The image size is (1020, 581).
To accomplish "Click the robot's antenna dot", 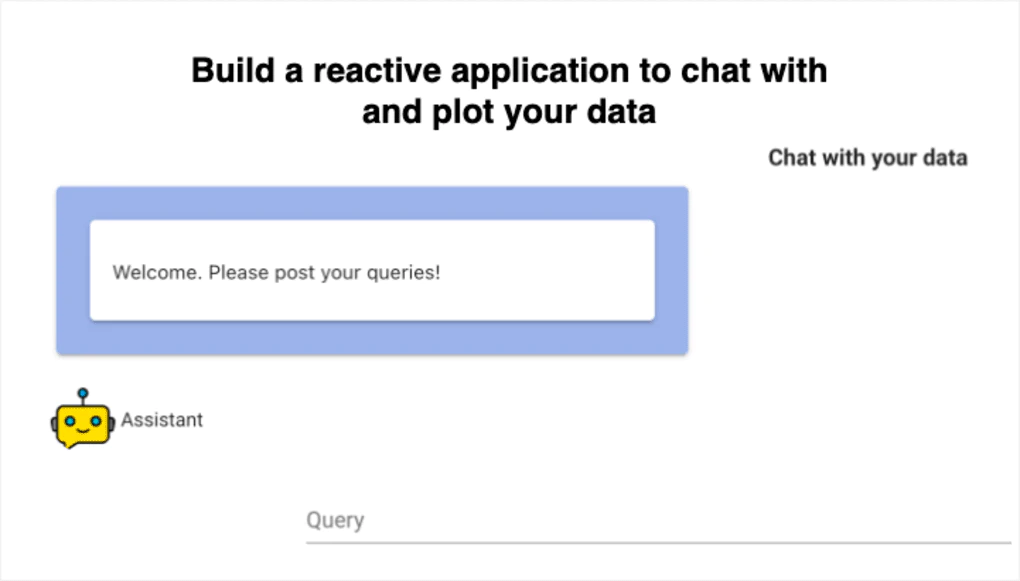I will point(82,392).
